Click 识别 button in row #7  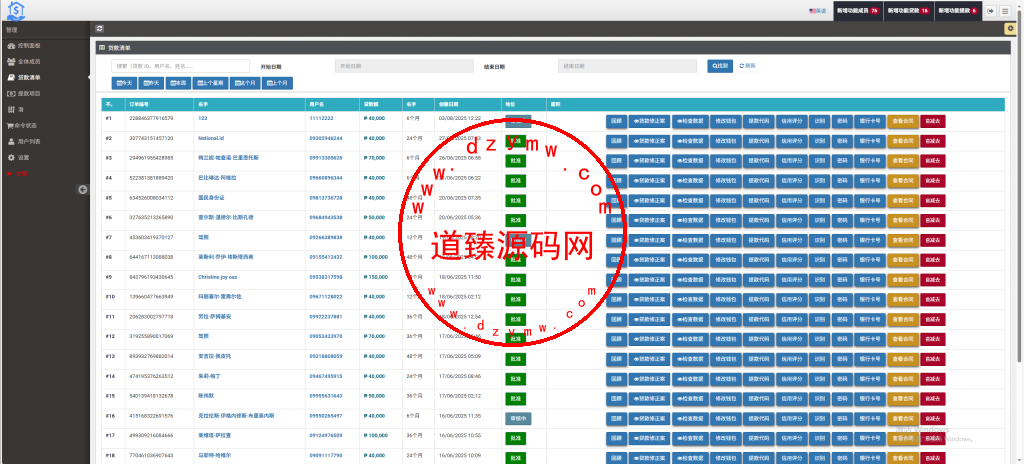click(820, 240)
